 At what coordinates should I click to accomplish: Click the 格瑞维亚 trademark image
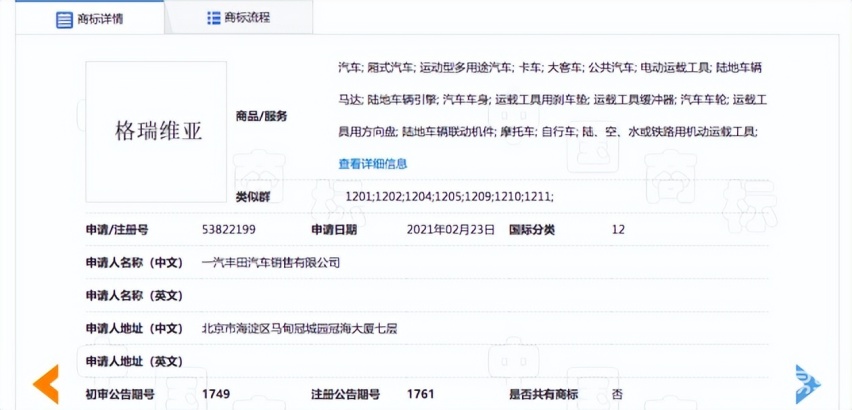pyautogui.click(x=156, y=132)
